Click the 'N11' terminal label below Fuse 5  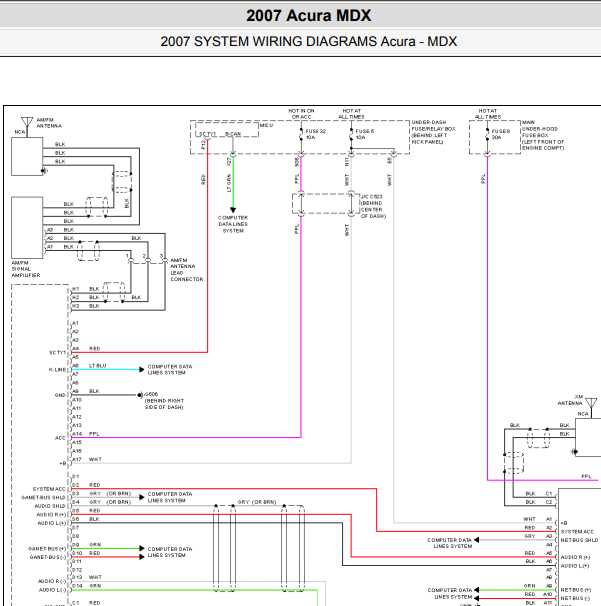point(347,162)
